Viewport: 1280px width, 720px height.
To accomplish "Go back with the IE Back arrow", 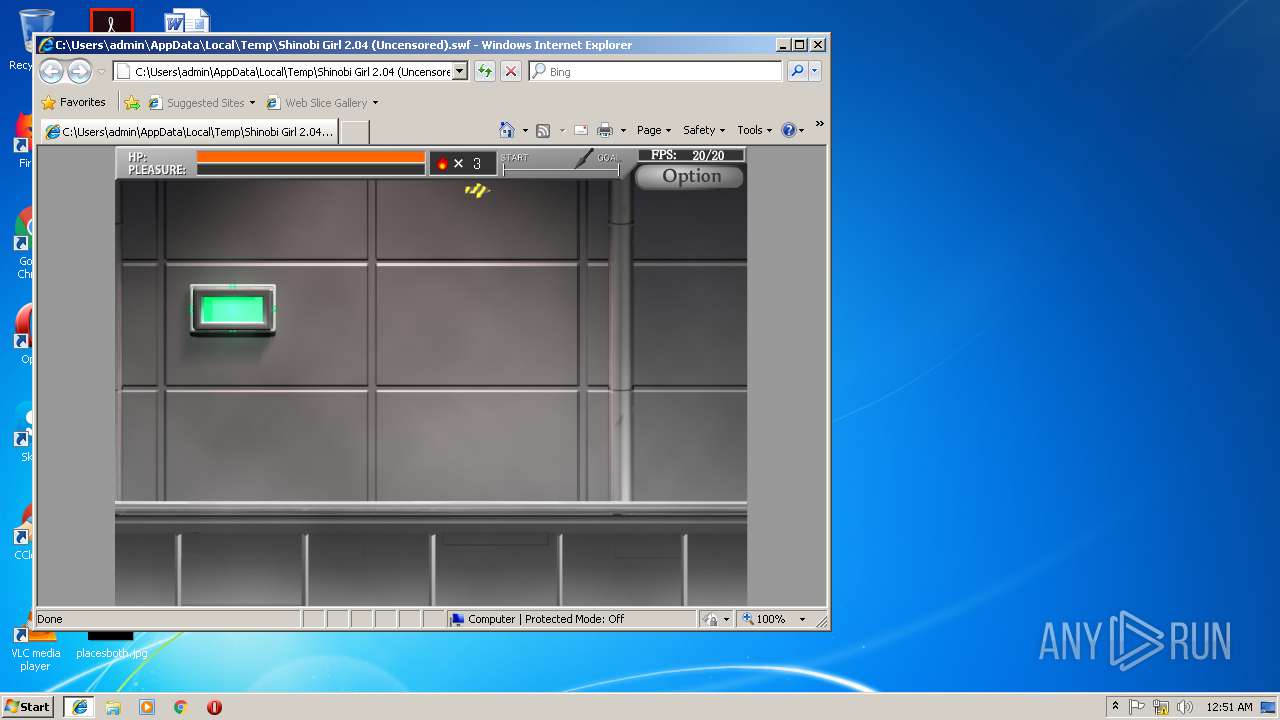I will [52, 71].
